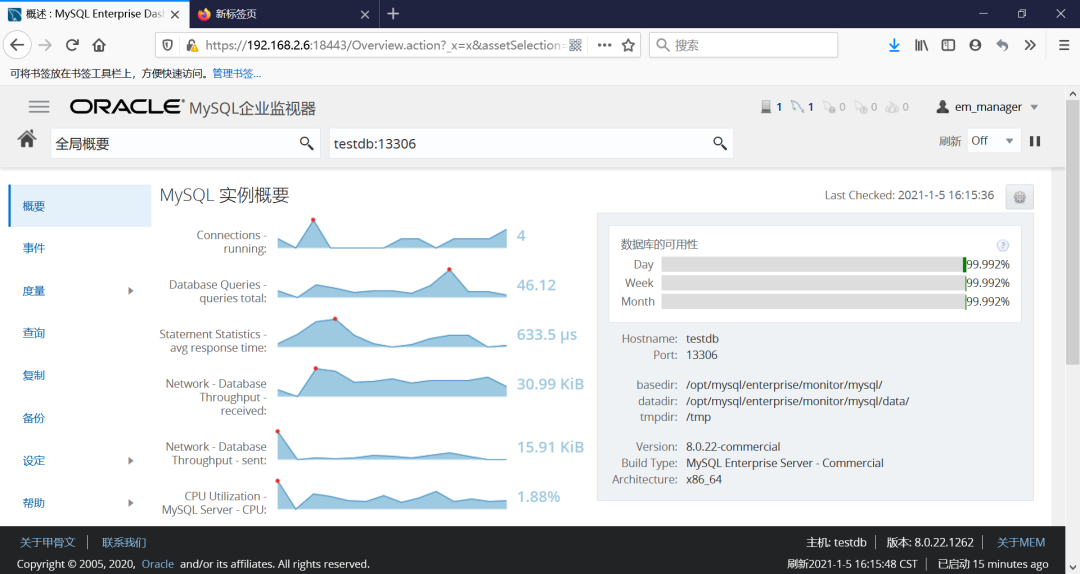Expand the 设定 submenu arrow
The image size is (1080, 574).
130,460
